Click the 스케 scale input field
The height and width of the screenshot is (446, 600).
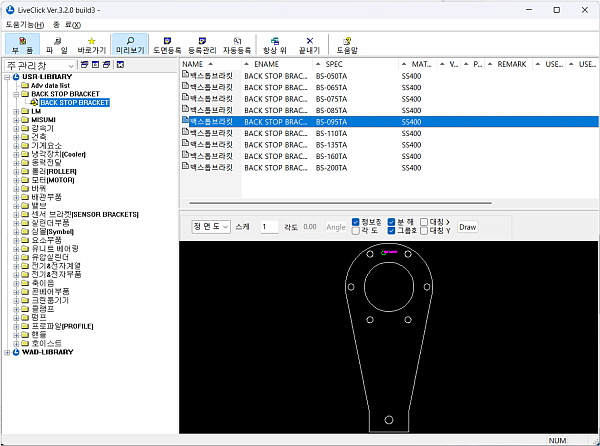[269, 227]
